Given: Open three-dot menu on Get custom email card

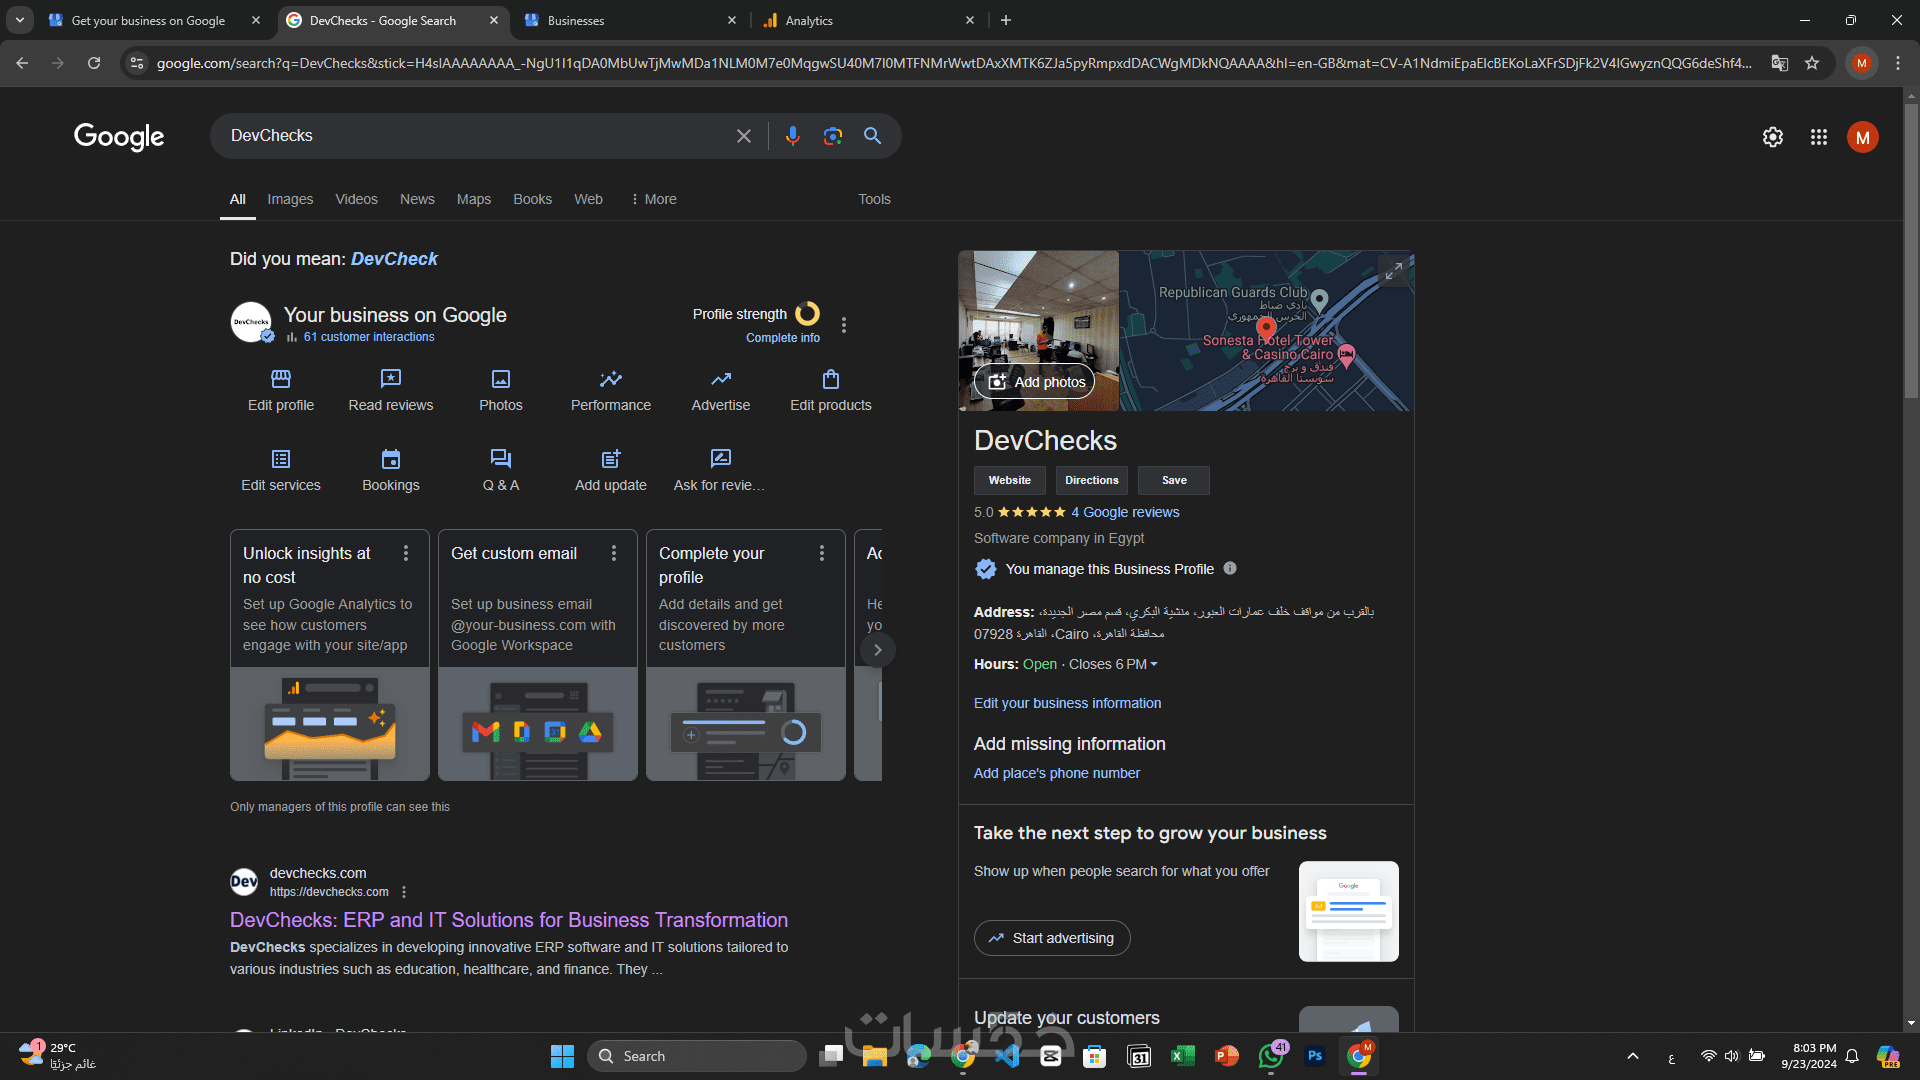Looking at the screenshot, I should (x=614, y=553).
